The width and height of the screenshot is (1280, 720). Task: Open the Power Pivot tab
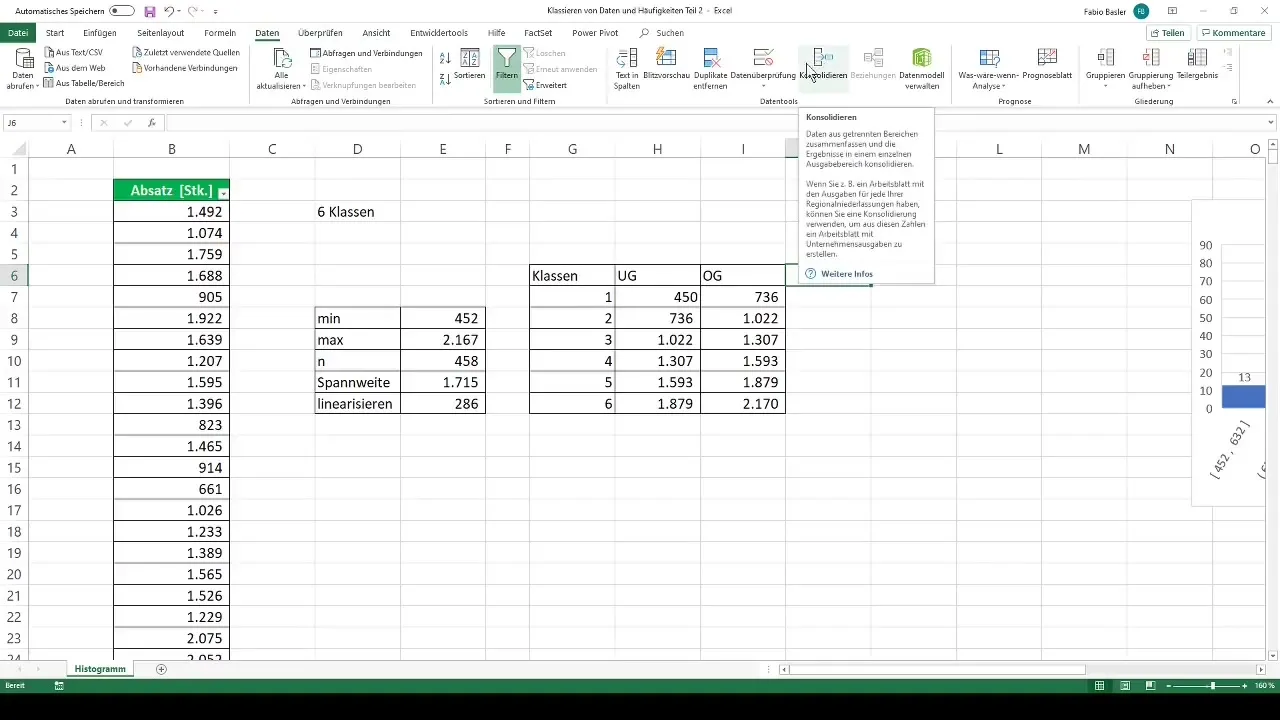[x=595, y=33]
